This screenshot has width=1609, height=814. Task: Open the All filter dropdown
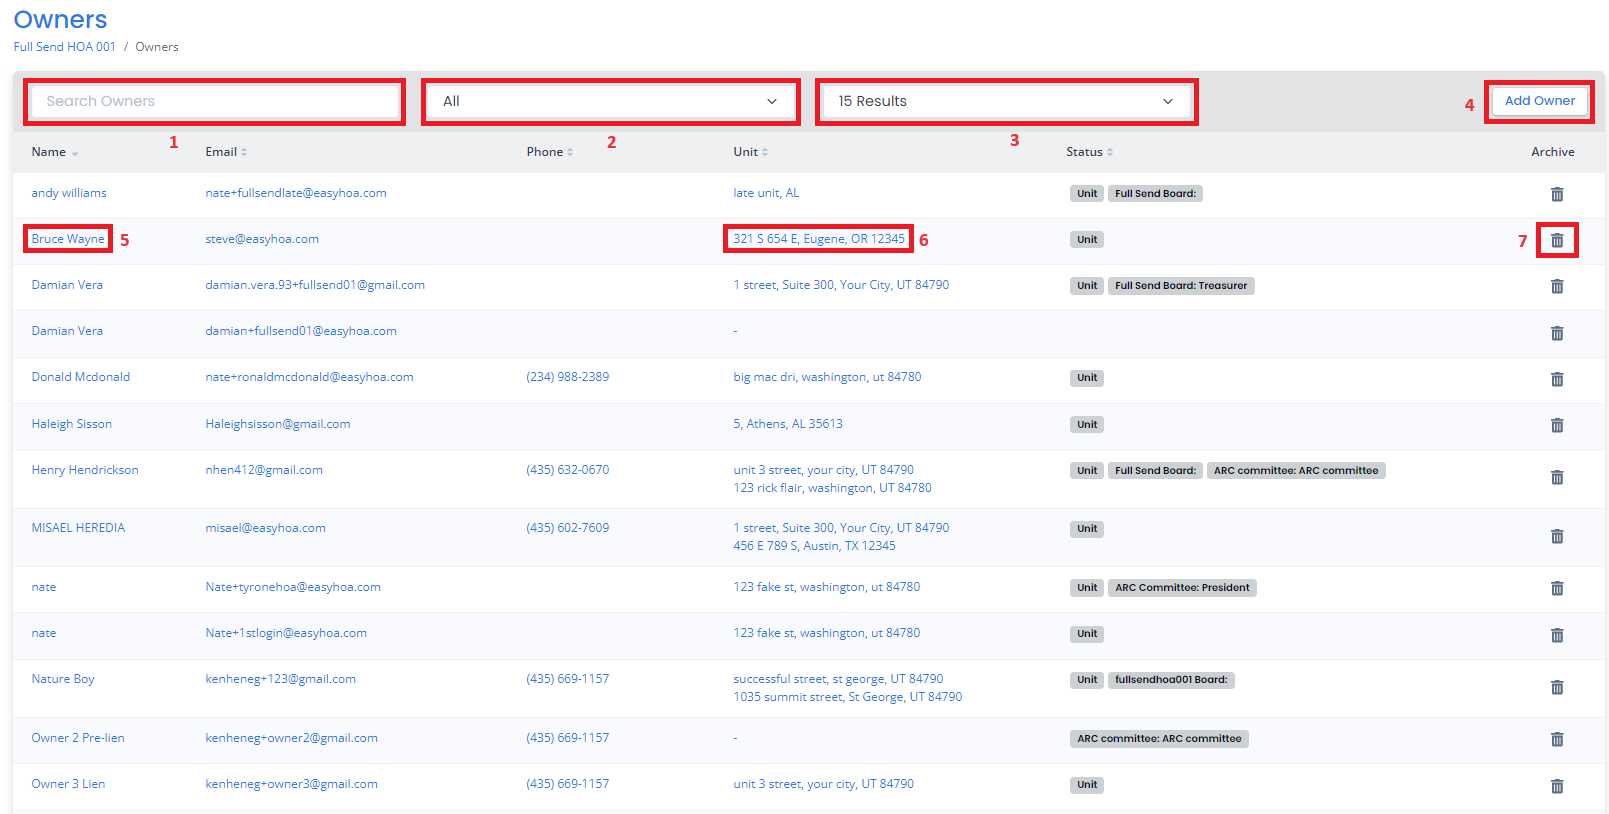point(610,101)
